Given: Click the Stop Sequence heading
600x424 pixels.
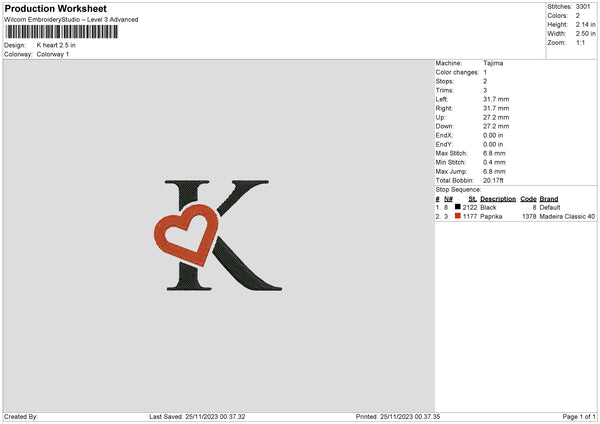Looking at the screenshot, I should tap(458, 190).
